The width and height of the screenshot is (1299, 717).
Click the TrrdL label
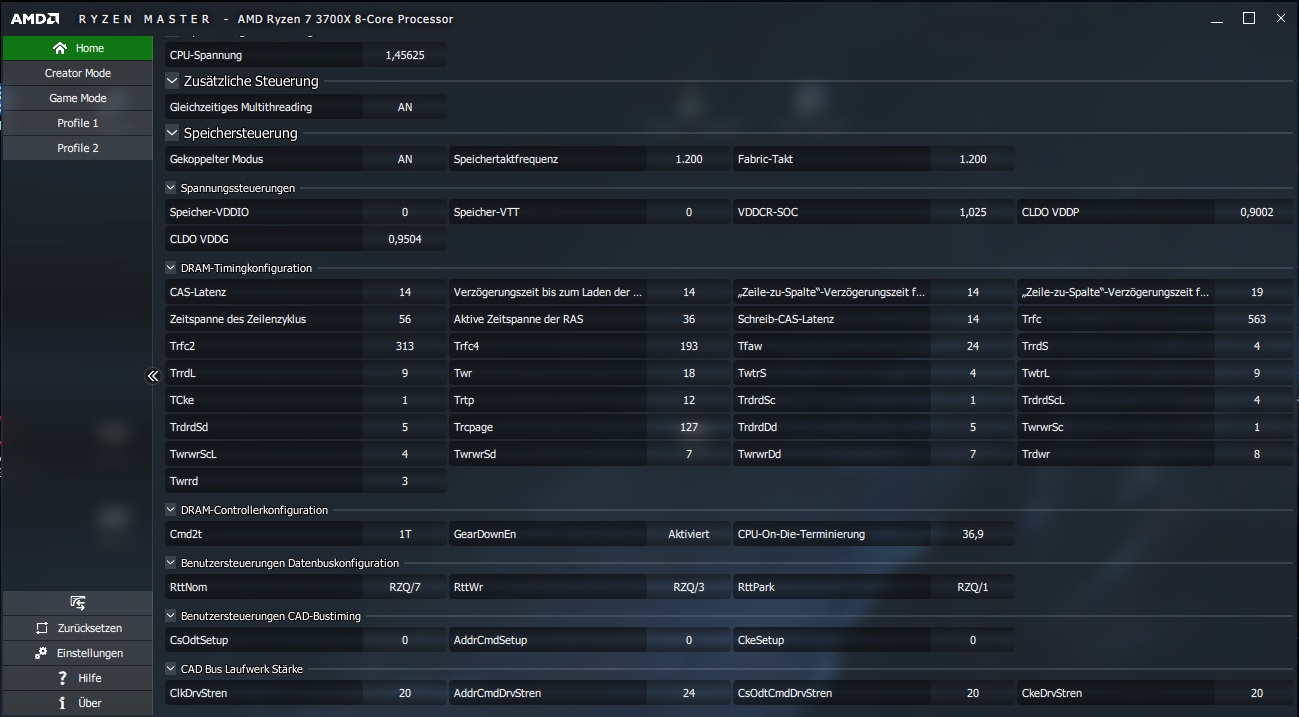184,373
